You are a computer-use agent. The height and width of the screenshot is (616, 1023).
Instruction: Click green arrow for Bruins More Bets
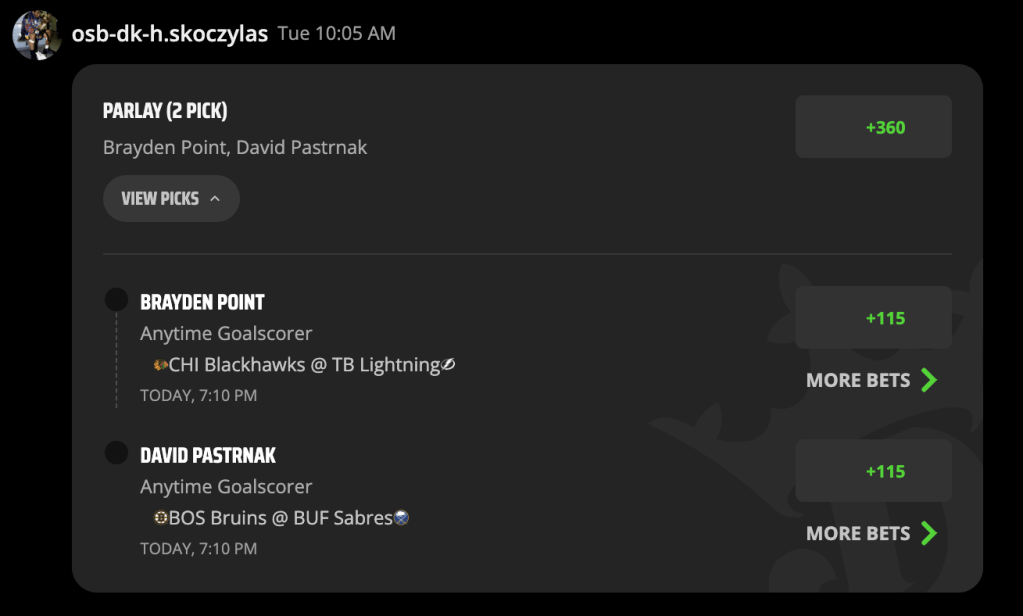929,533
